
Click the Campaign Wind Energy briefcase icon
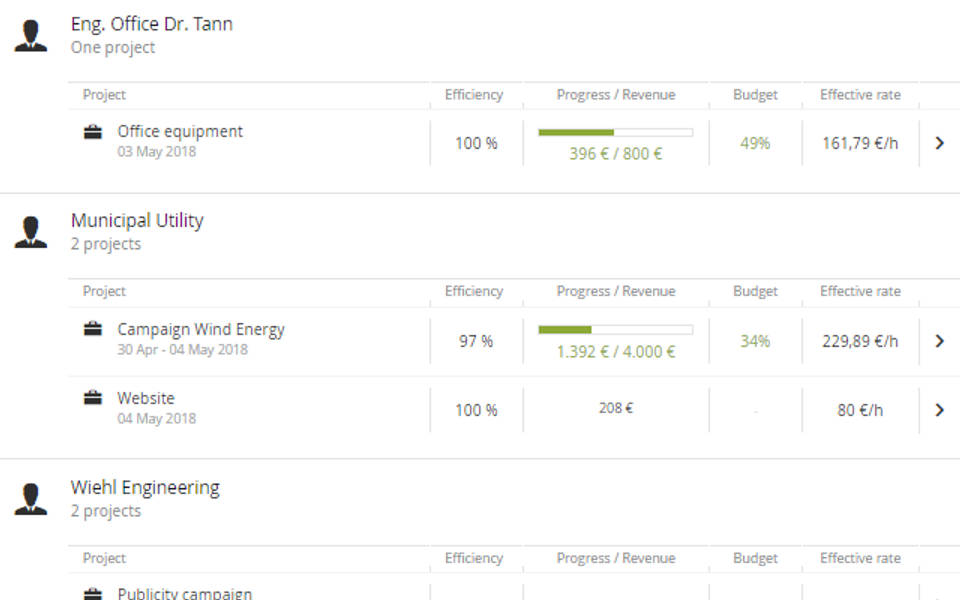pos(93,329)
